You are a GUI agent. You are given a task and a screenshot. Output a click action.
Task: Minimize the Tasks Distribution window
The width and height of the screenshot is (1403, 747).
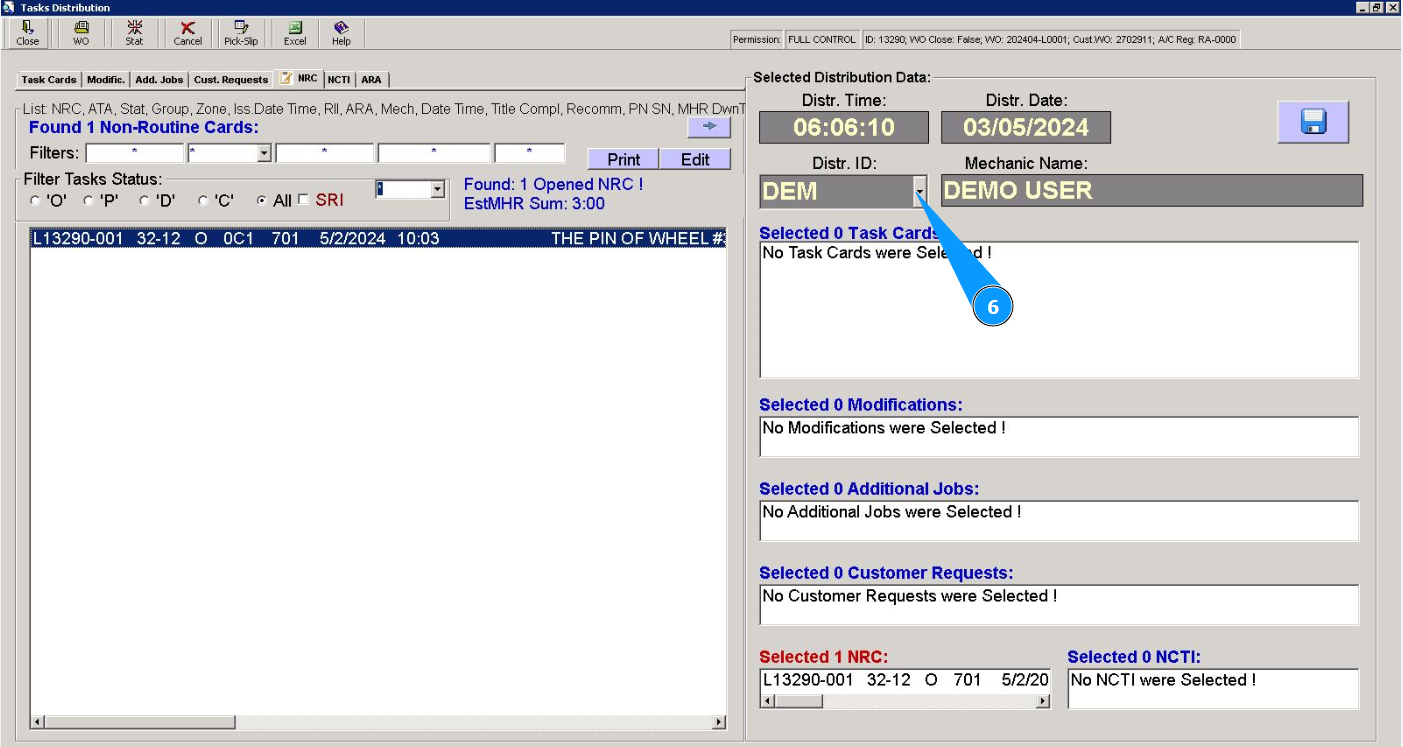[1362, 7]
